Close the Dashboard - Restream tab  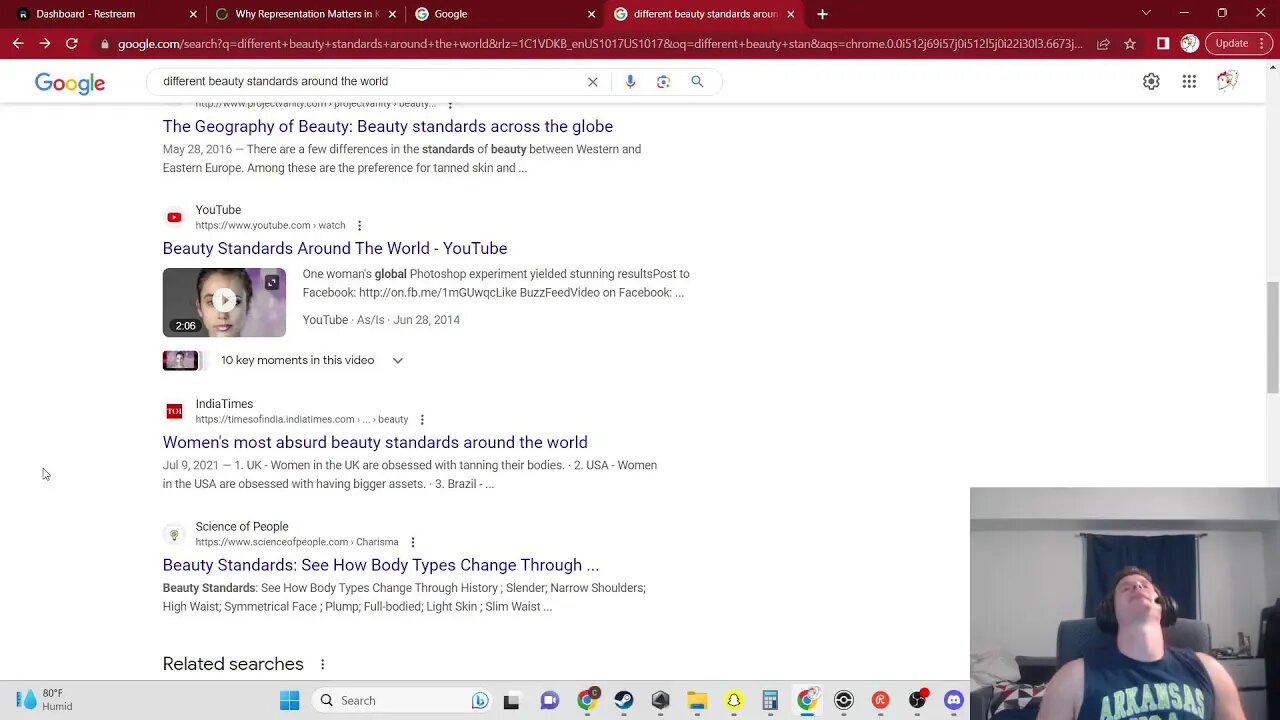coord(193,14)
